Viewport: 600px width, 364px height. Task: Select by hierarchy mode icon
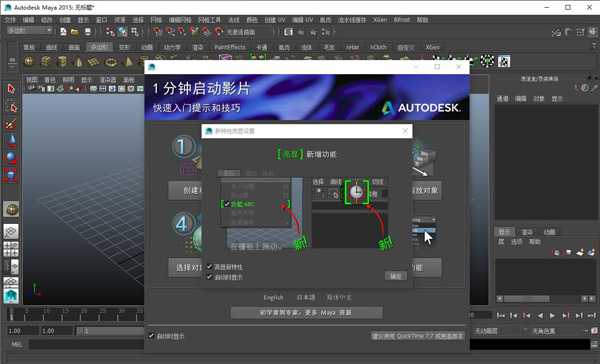(x=110, y=32)
